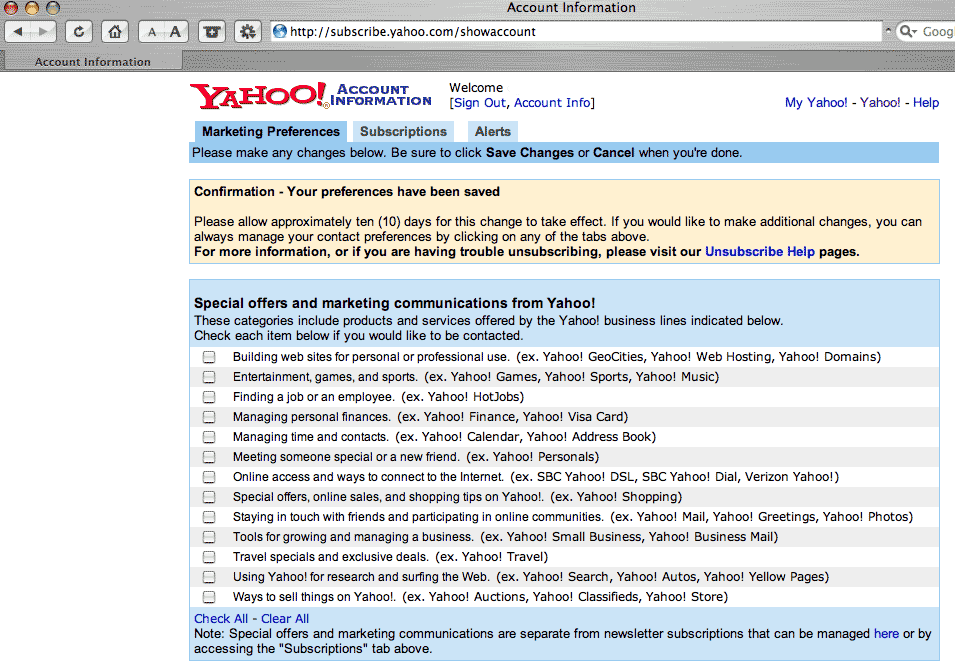The width and height of the screenshot is (955, 666).
Task: Enable Travel specials and exclusive deals checkbox
Action: (x=209, y=557)
